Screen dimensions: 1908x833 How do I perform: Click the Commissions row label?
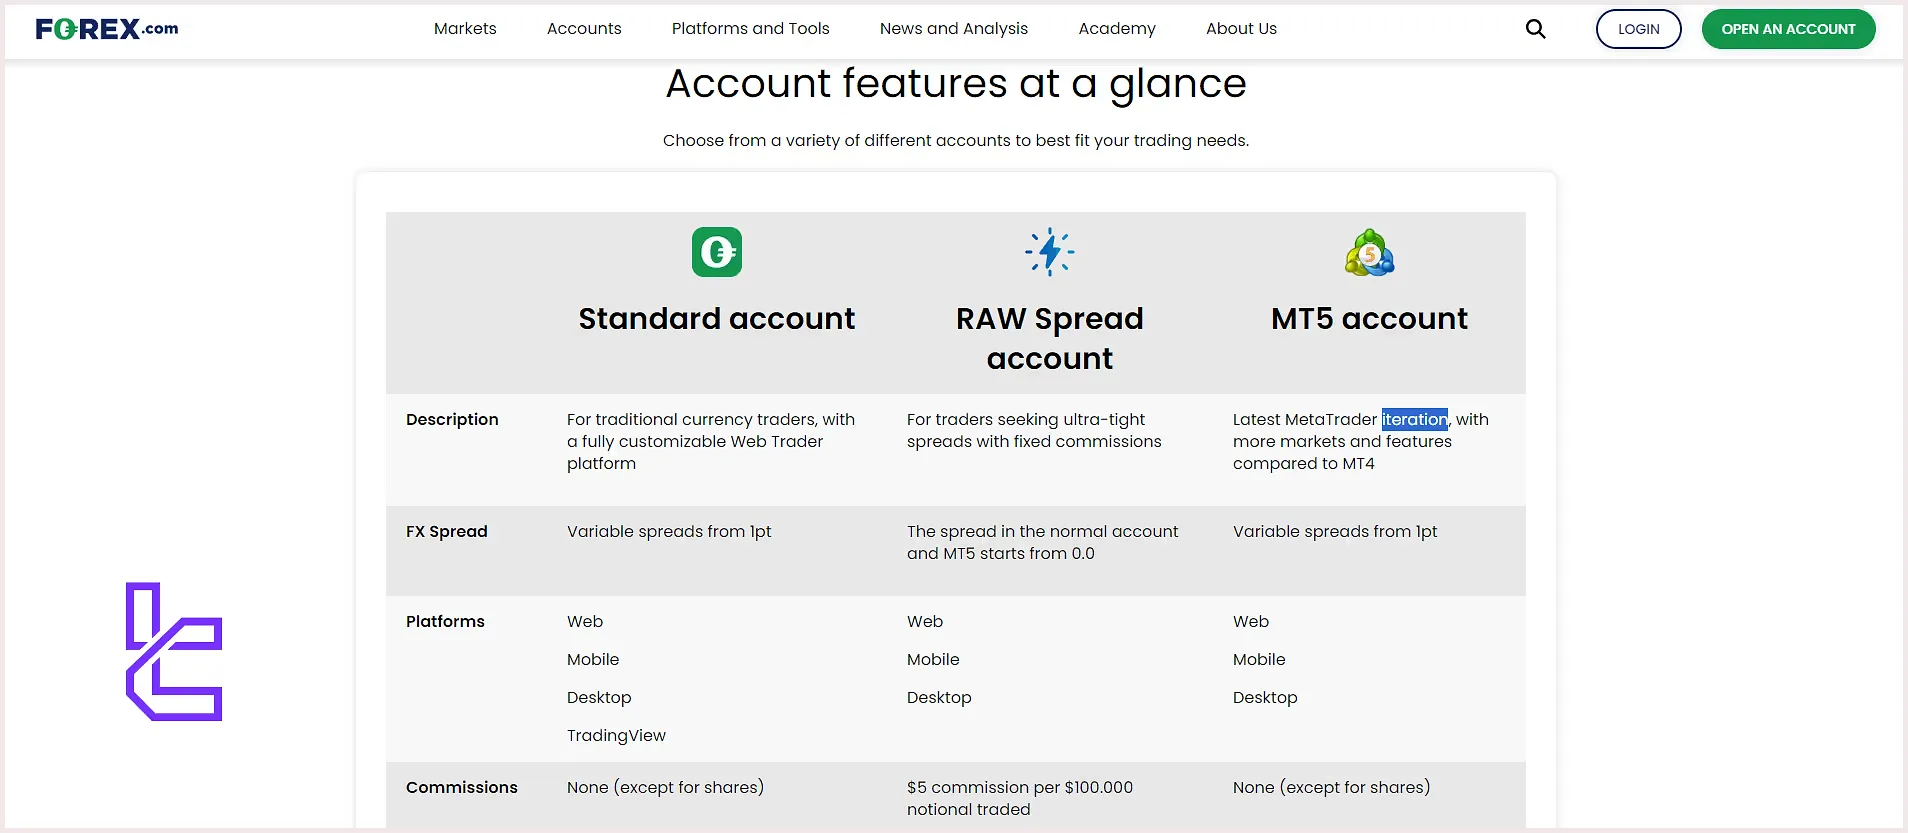tap(462, 788)
